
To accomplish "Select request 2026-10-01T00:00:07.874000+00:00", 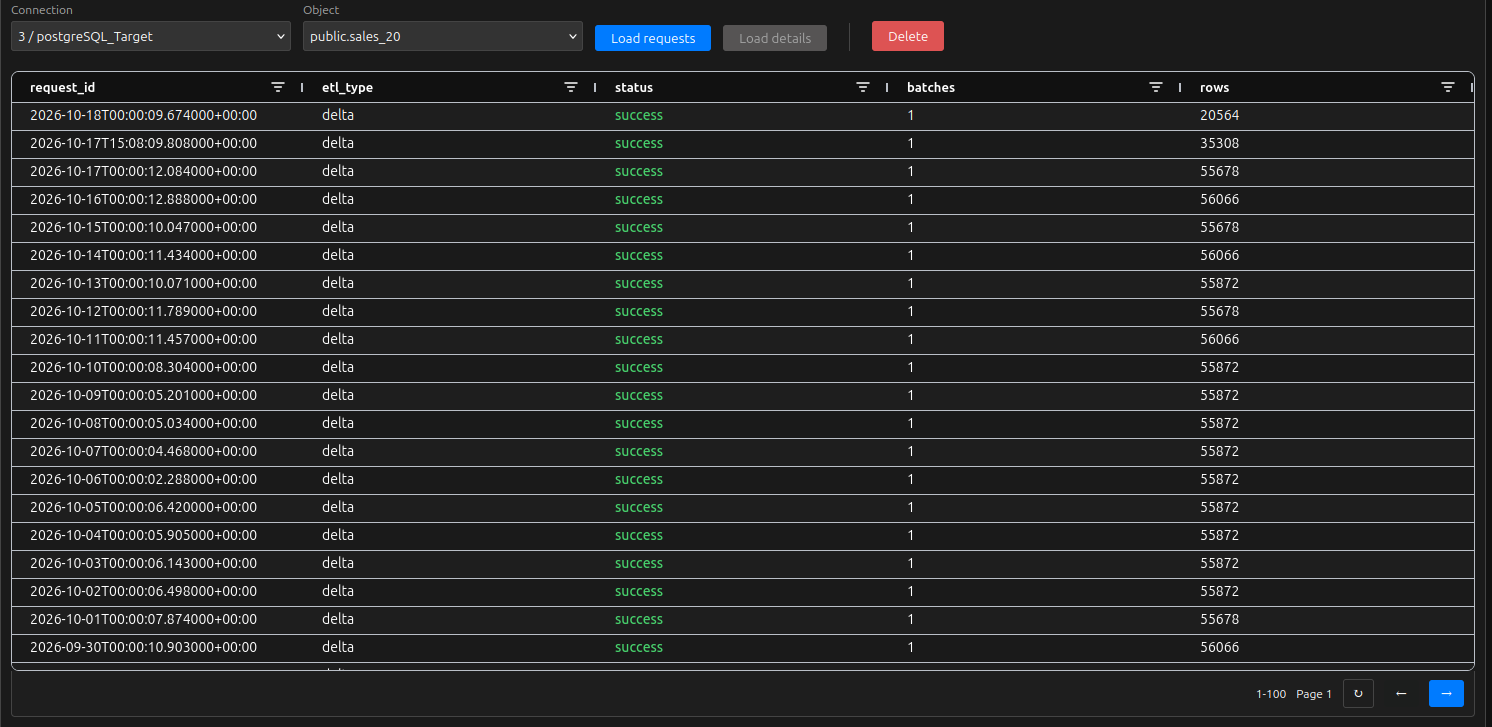I will (743, 619).
